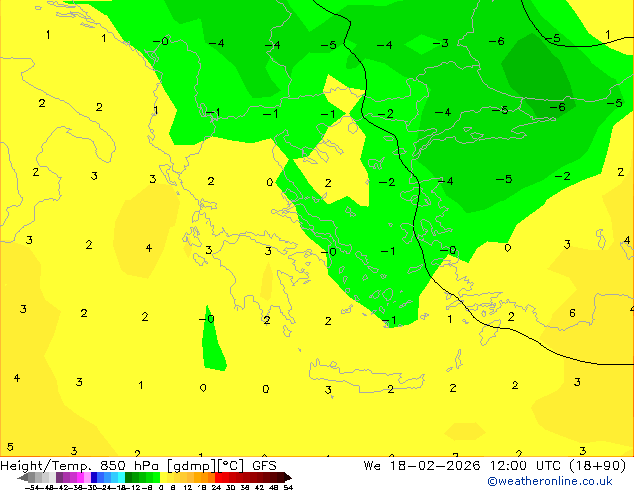This screenshot has height=490, width=634.
Task: Select the dark purple legend swatch
Action: [59, 477]
